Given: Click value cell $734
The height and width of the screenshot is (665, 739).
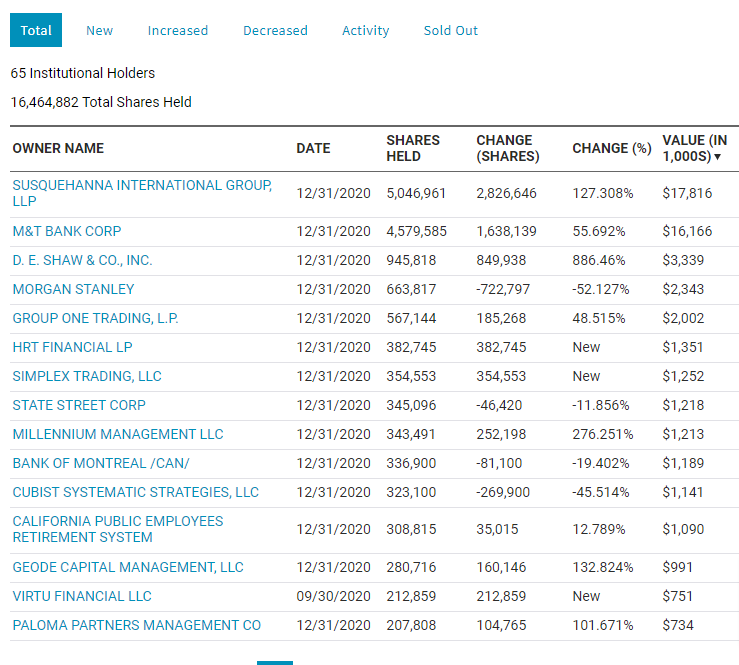Looking at the screenshot, I should pyautogui.click(x=678, y=625).
